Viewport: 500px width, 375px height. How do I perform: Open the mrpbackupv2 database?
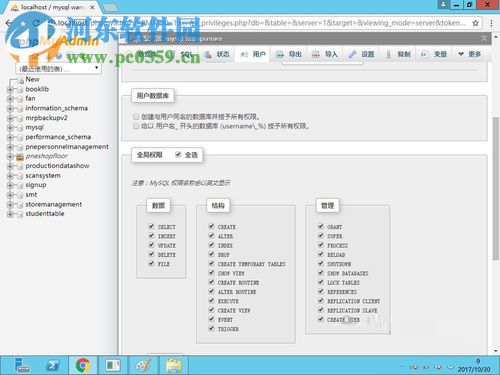click(46, 118)
